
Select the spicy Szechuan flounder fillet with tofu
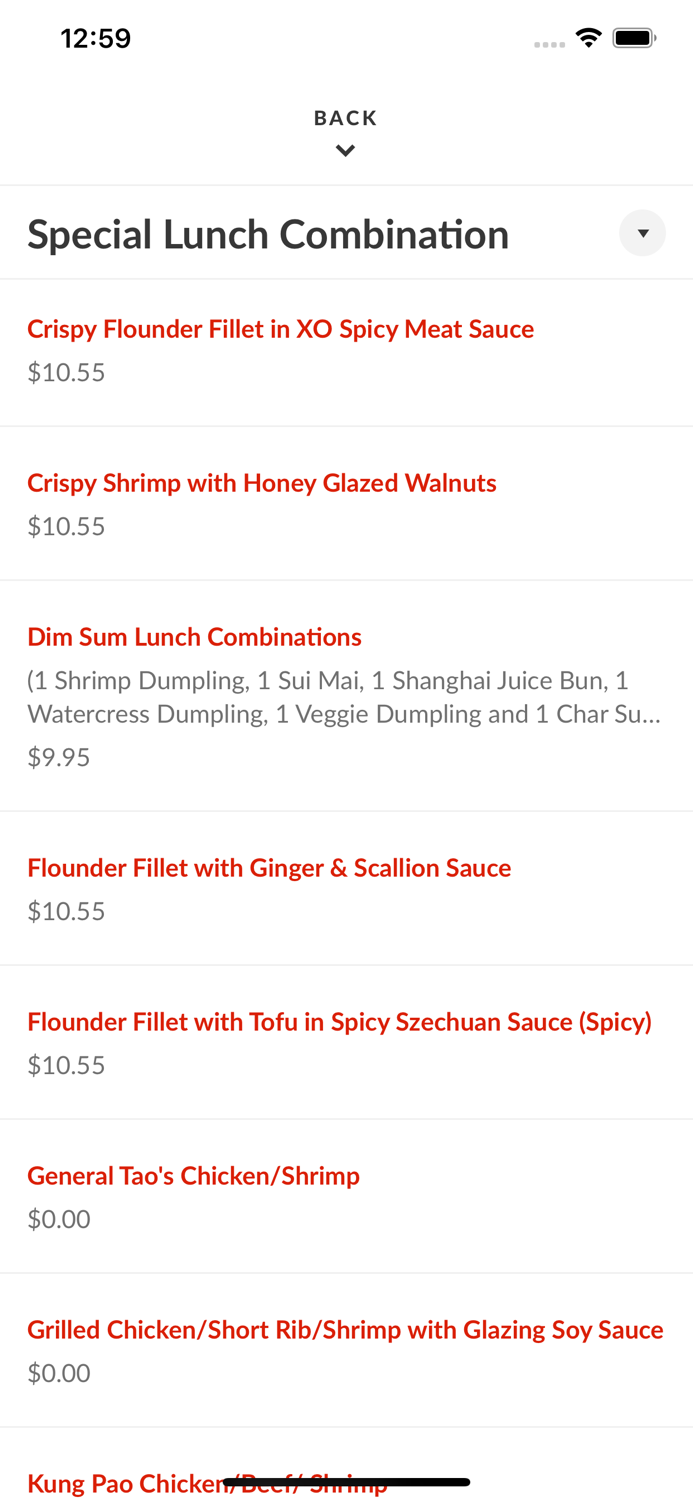click(x=340, y=1022)
